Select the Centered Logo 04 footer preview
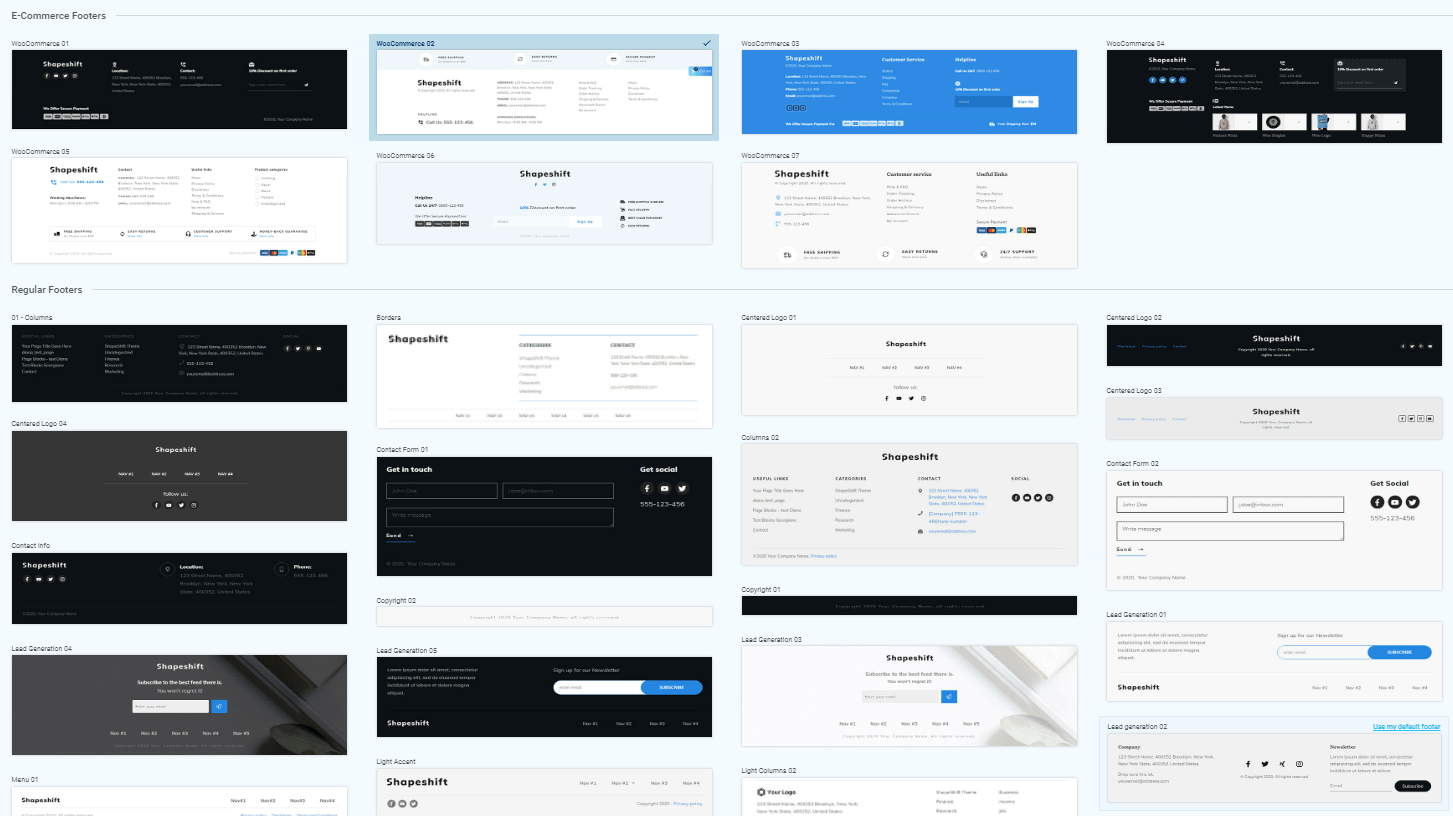The image size is (1453, 816). (x=179, y=476)
